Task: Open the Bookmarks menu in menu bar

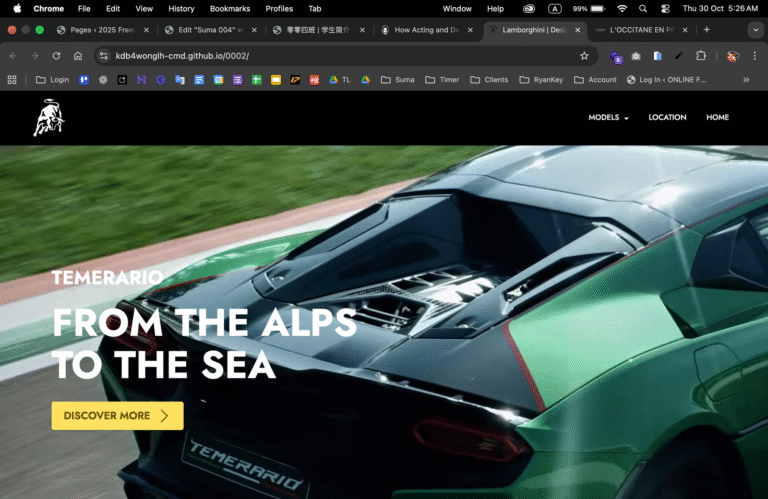Action: coord(229,8)
